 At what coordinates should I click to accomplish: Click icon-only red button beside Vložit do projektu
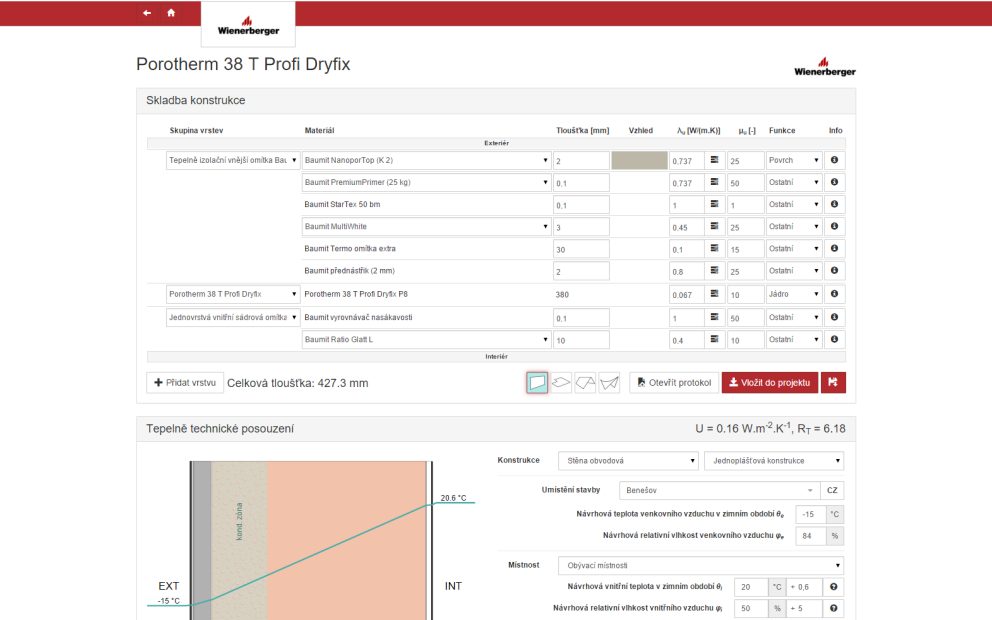[x=832, y=382]
